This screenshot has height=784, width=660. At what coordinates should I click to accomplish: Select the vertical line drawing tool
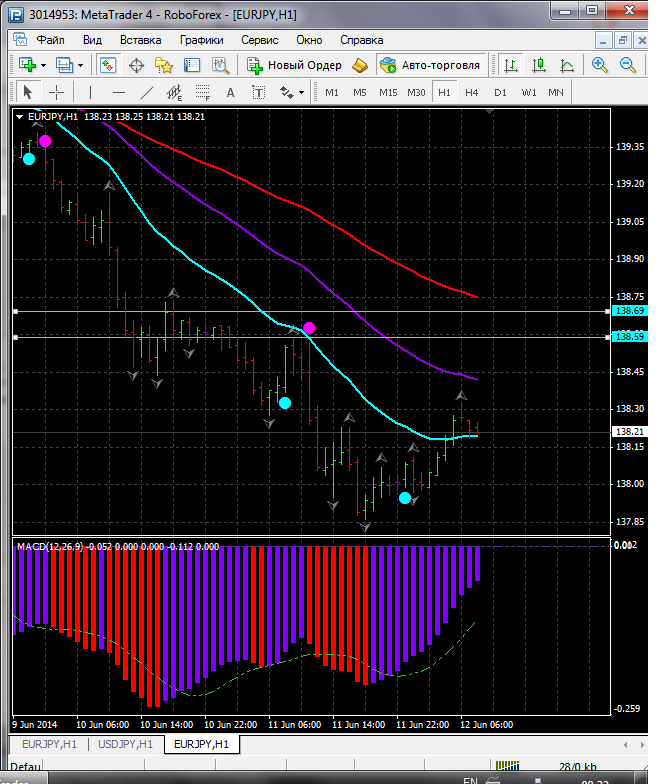click(x=90, y=92)
